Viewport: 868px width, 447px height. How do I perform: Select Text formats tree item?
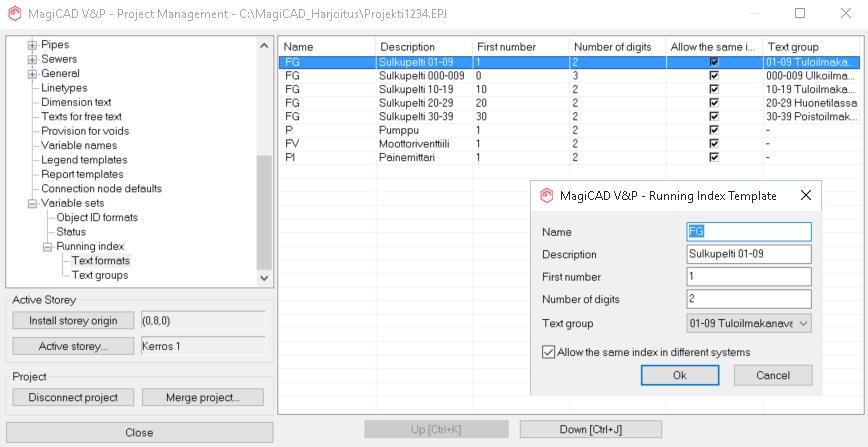pos(101,261)
